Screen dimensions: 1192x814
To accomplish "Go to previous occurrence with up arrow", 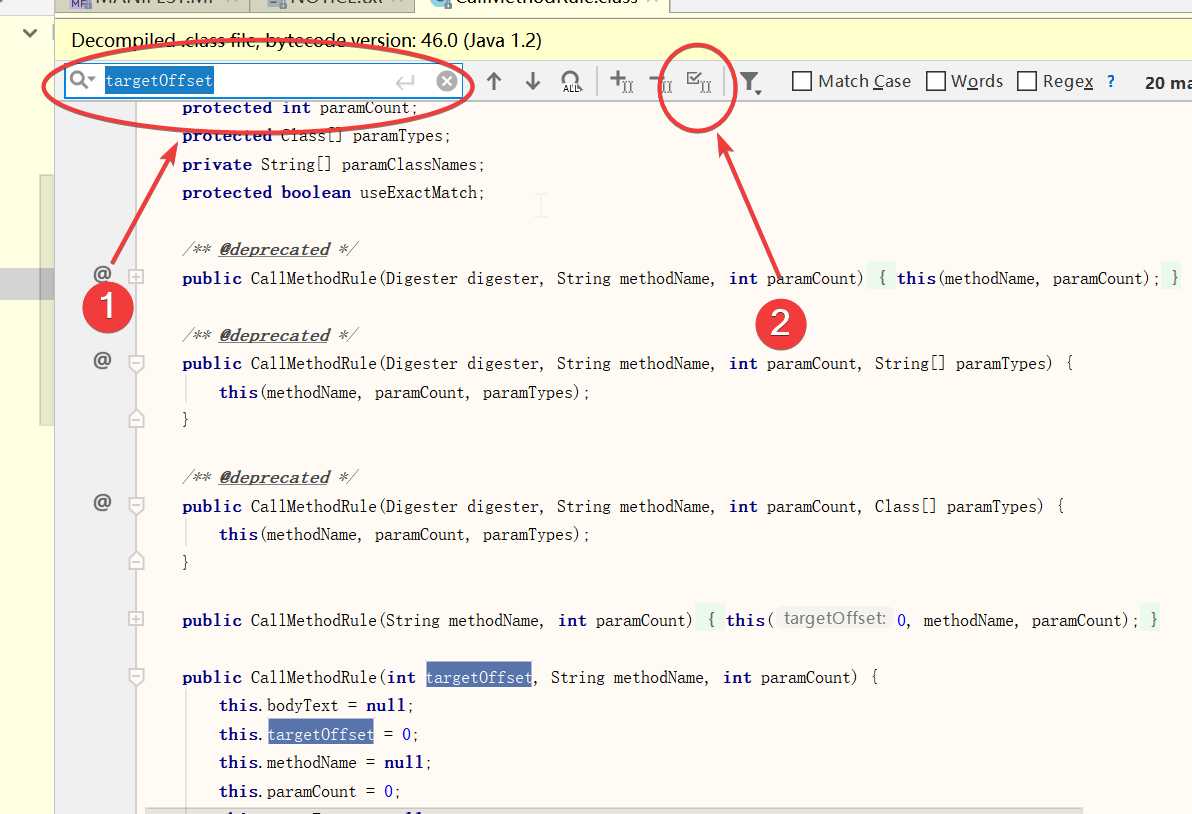I will [x=494, y=81].
